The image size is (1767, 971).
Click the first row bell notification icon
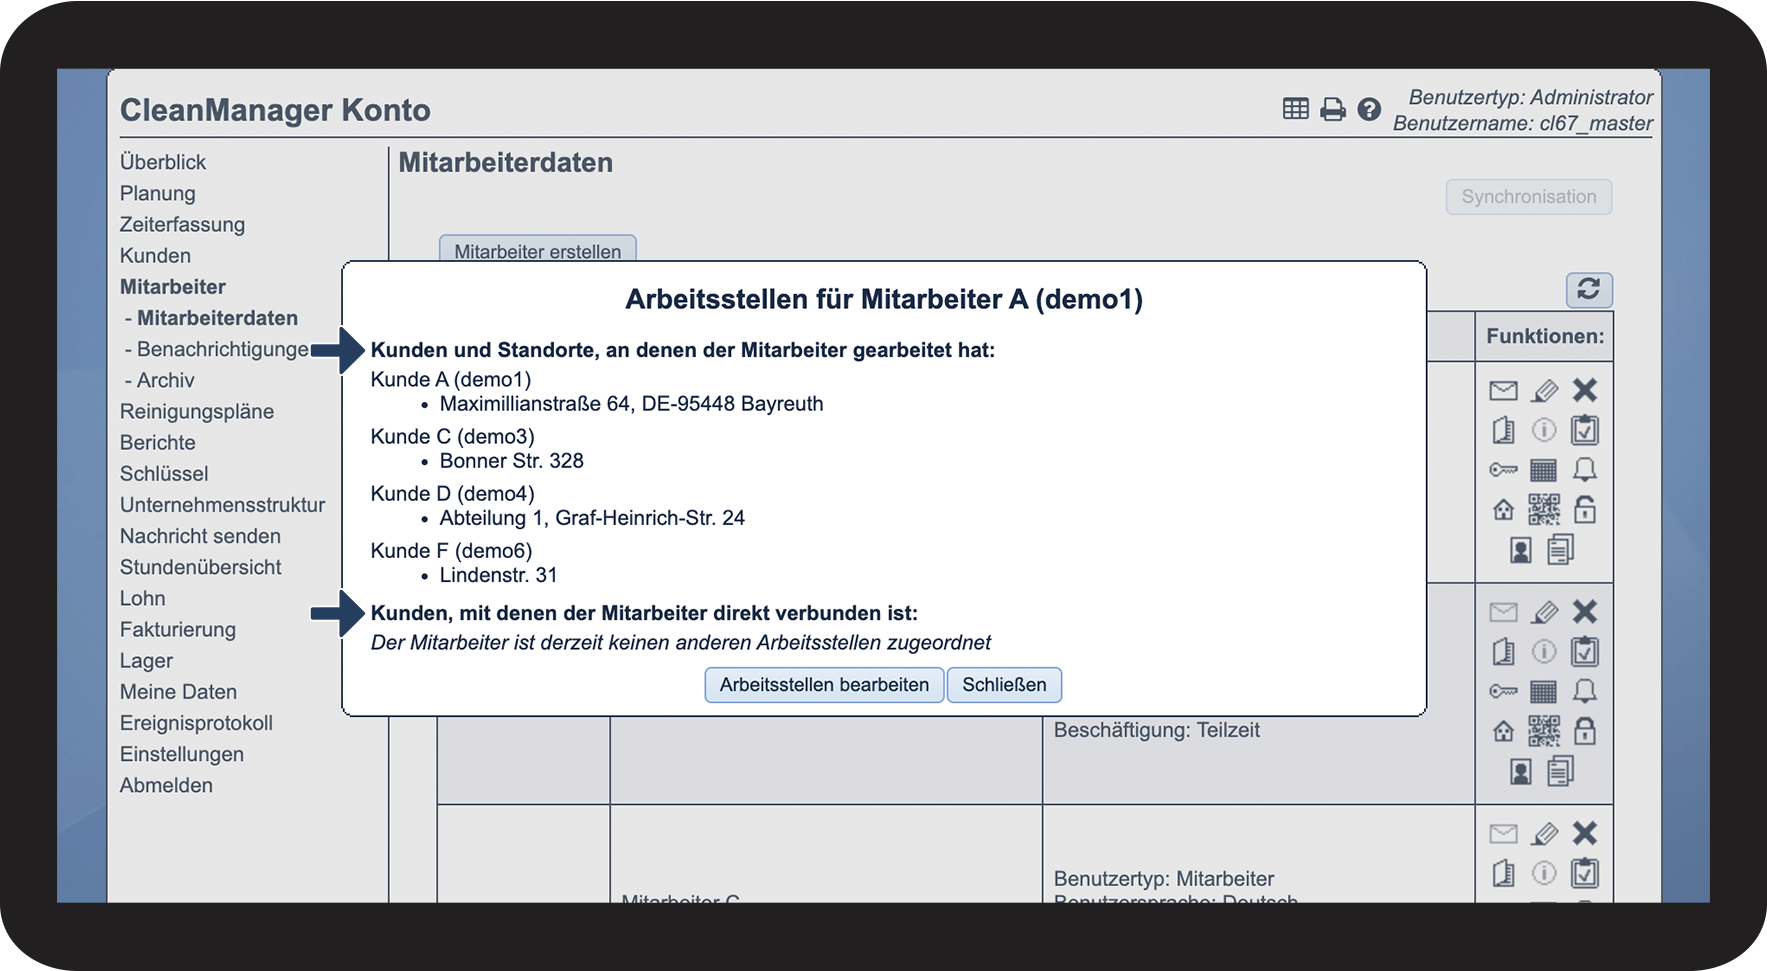click(1585, 469)
